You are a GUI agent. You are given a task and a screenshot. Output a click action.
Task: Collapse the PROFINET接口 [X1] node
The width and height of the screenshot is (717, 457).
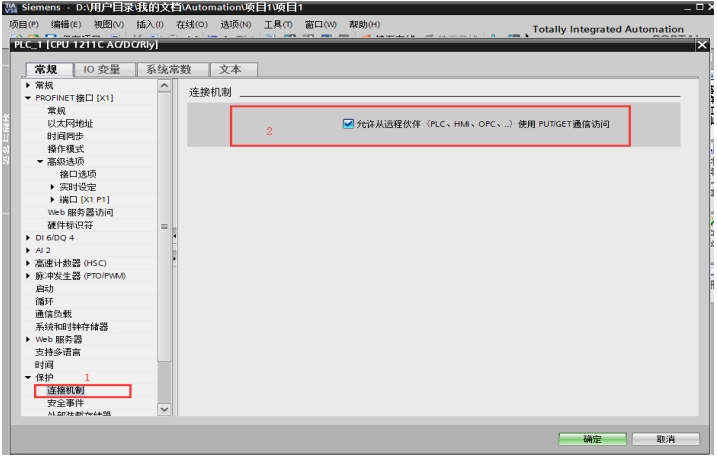[x=28, y=98]
